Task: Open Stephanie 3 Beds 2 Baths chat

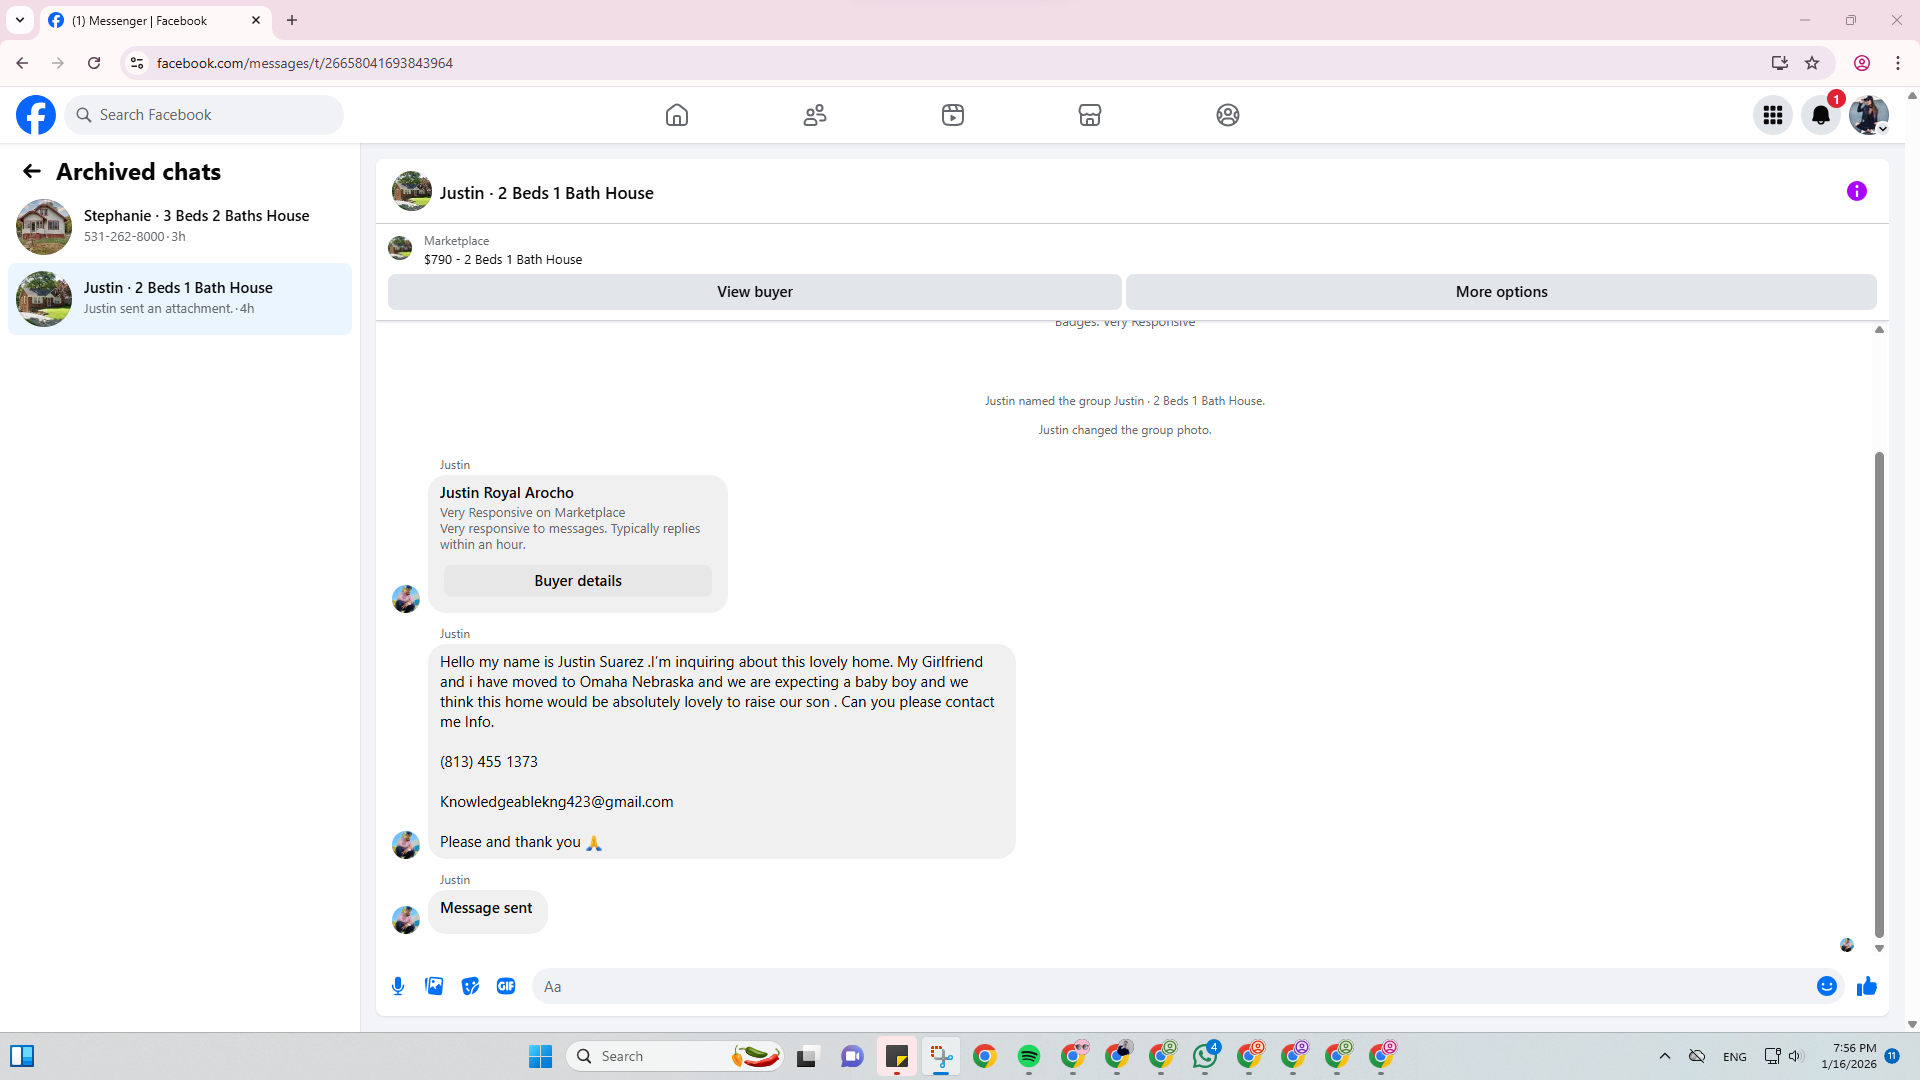Action: click(180, 226)
